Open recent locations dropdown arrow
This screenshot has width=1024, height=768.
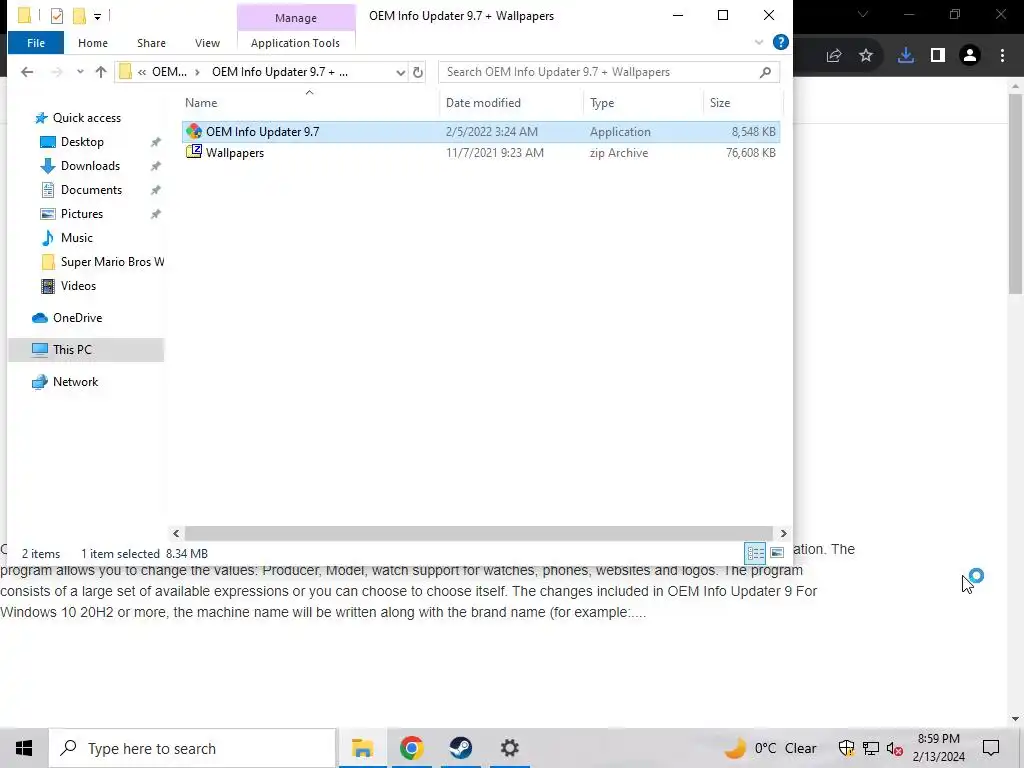(x=80, y=72)
